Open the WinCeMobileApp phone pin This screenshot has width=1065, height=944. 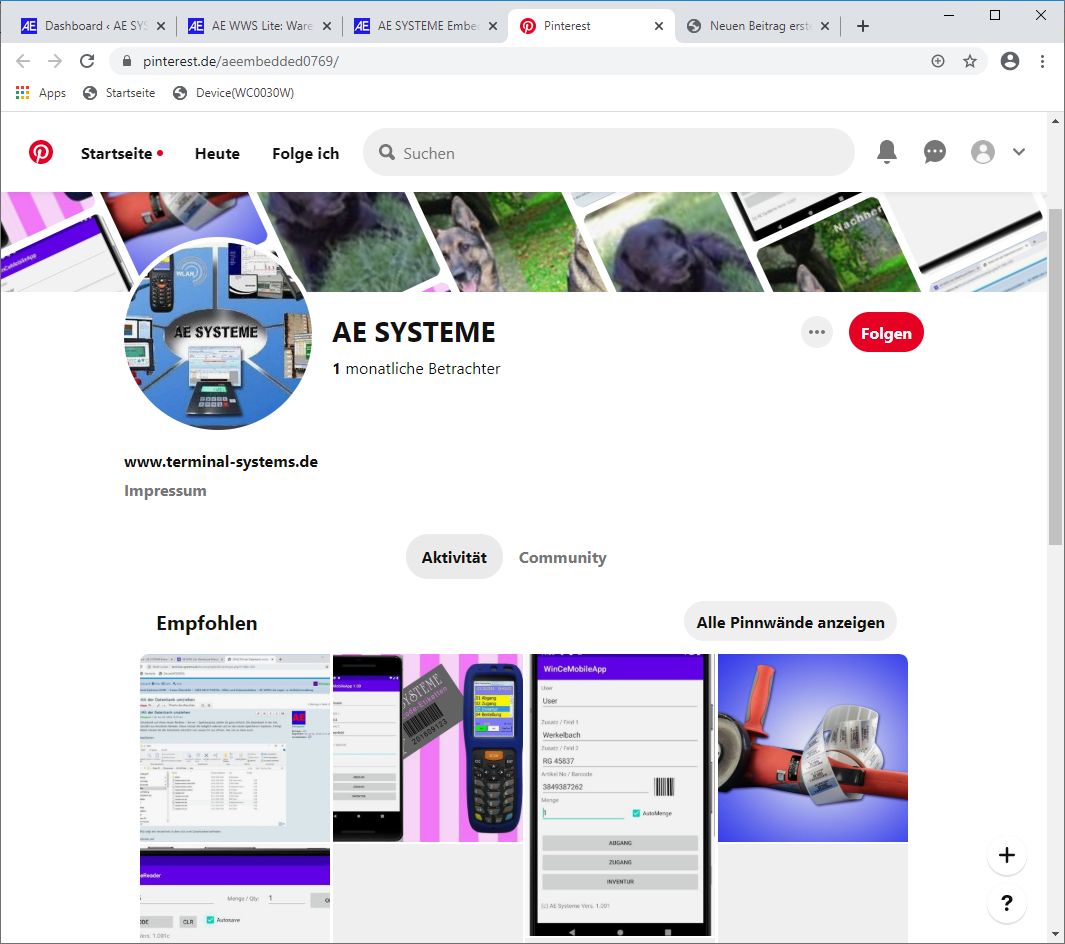tap(621, 795)
